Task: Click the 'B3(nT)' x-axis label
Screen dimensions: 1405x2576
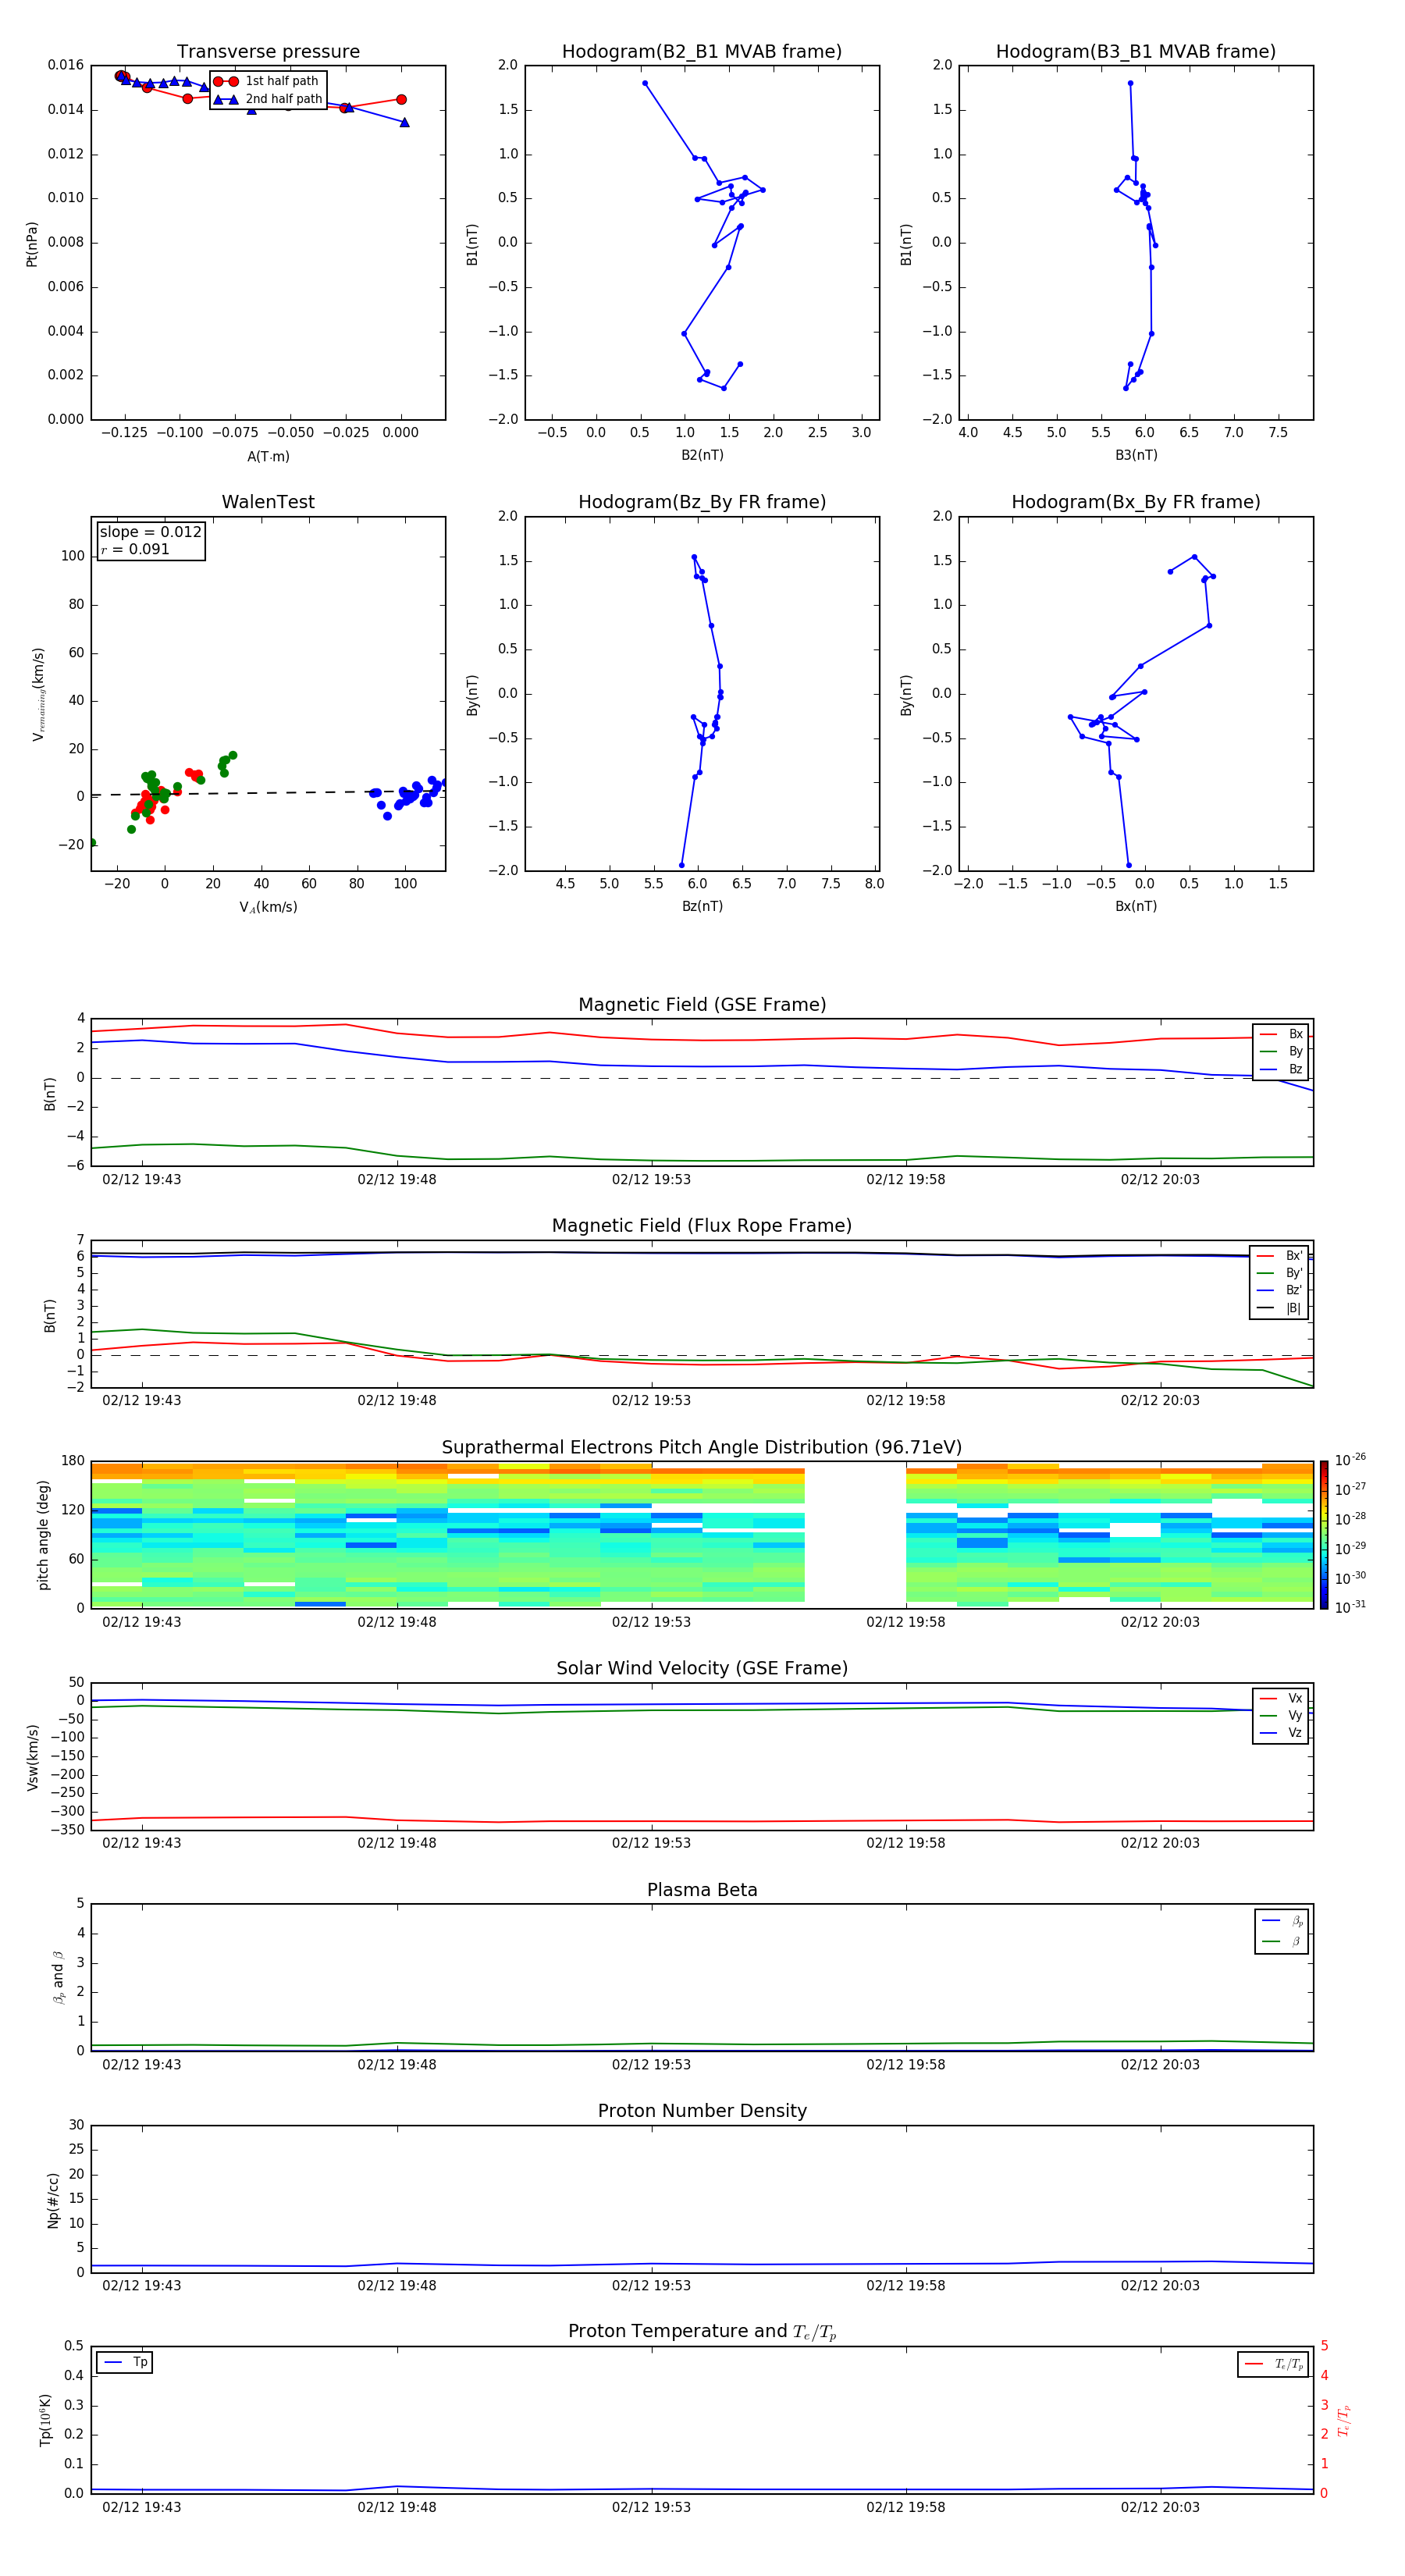Action: point(1136,455)
